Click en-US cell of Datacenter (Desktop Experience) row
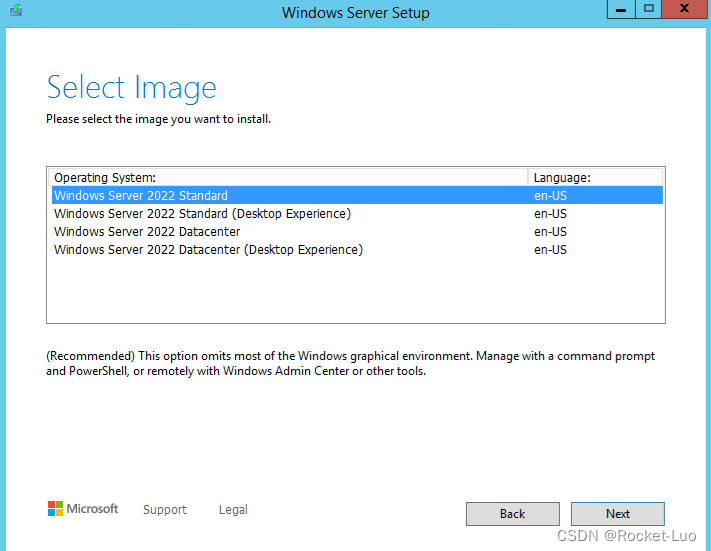Viewport: 711px width, 551px height. point(550,250)
